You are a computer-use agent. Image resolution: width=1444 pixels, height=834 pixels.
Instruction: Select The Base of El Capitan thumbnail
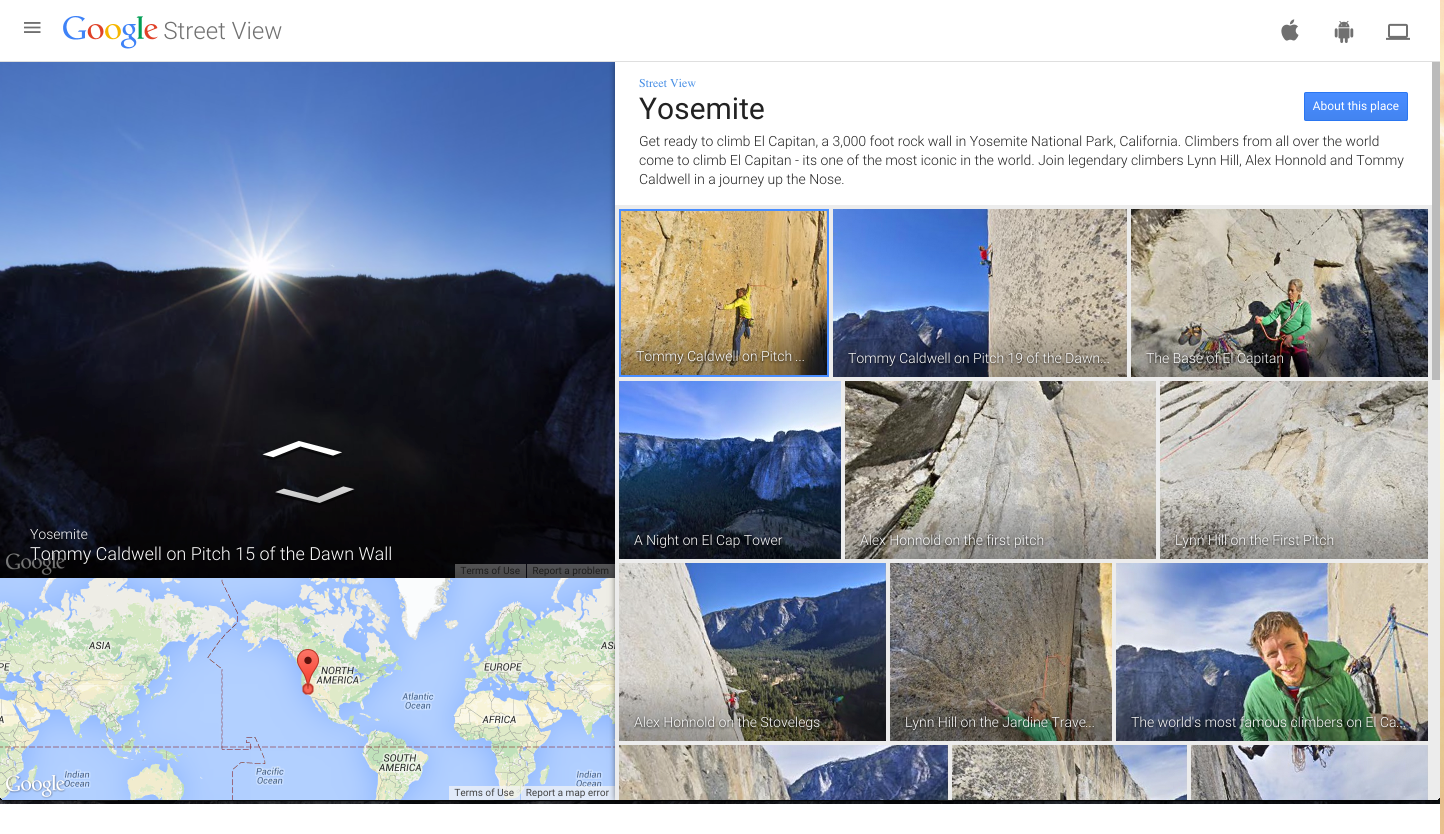(x=1279, y=292)
